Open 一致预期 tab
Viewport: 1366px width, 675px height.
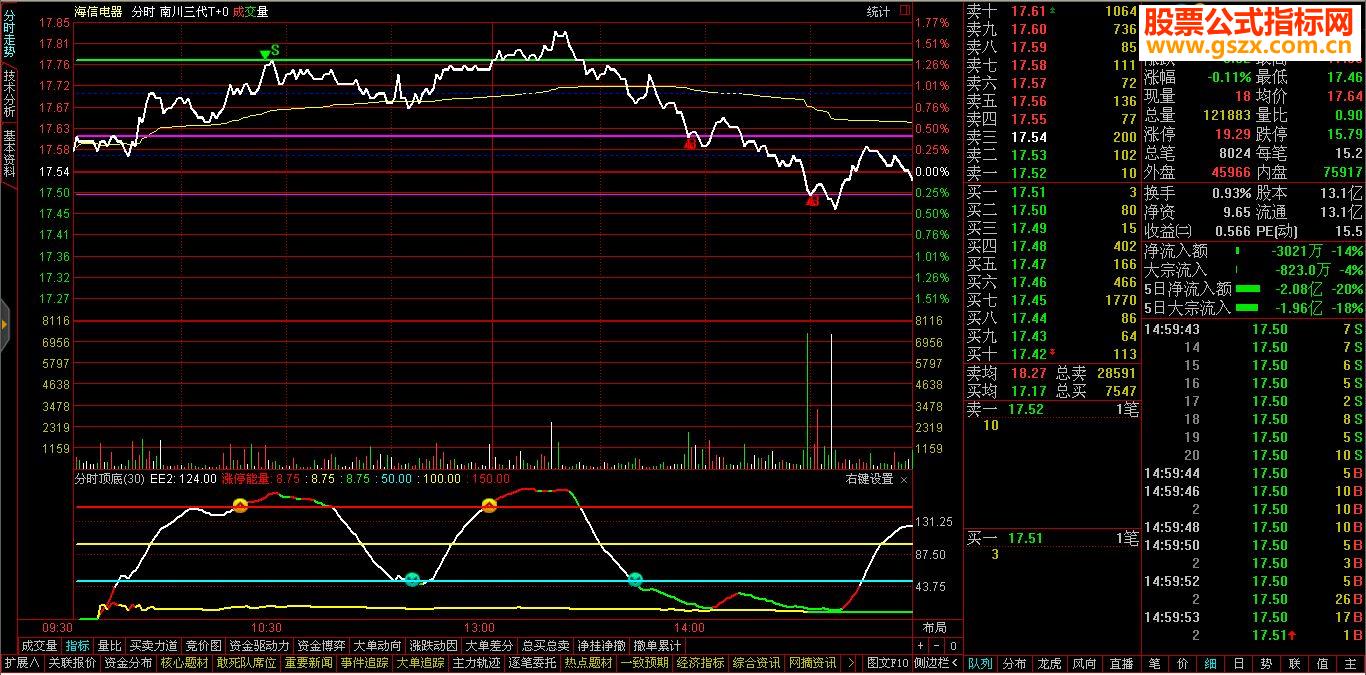point(644,663)
